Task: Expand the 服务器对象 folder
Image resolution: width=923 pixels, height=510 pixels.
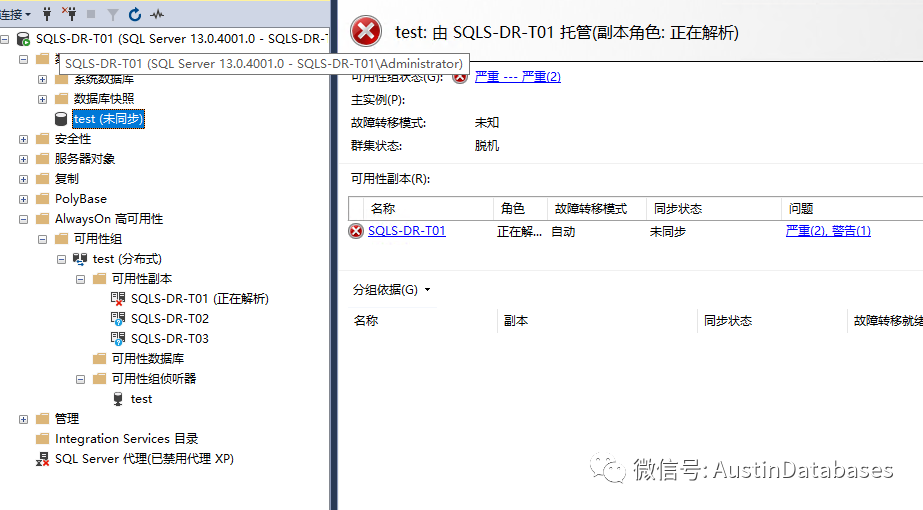Action: click(24, 160)
